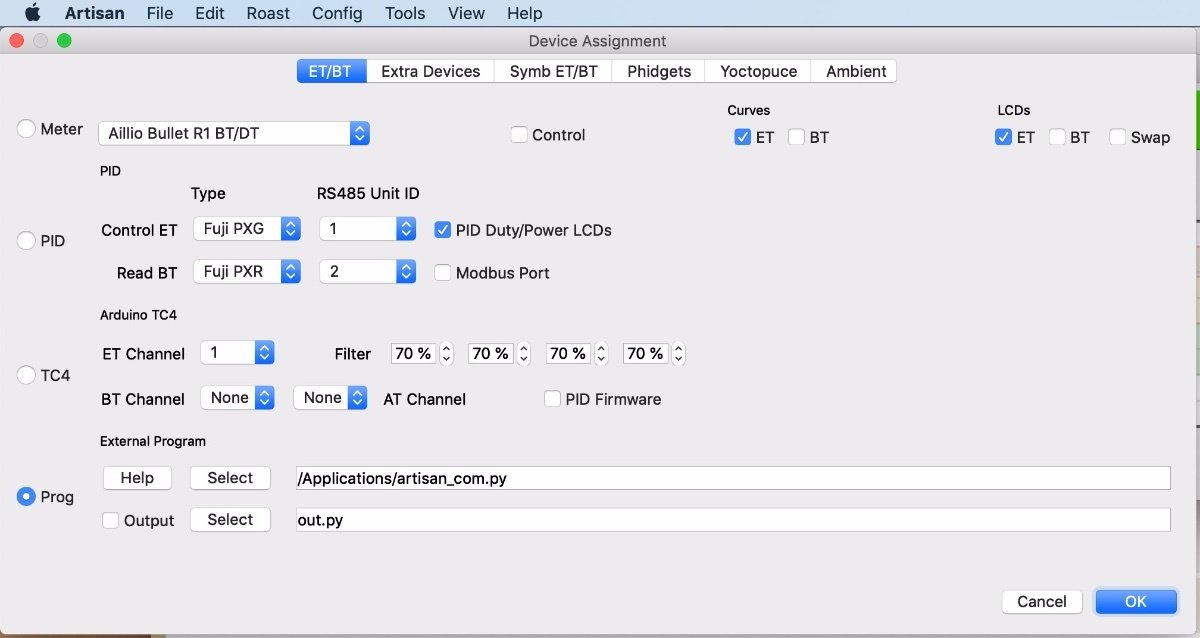Click the External Program Help button
The image size is (1200, 638).
[x=137, y=478]
